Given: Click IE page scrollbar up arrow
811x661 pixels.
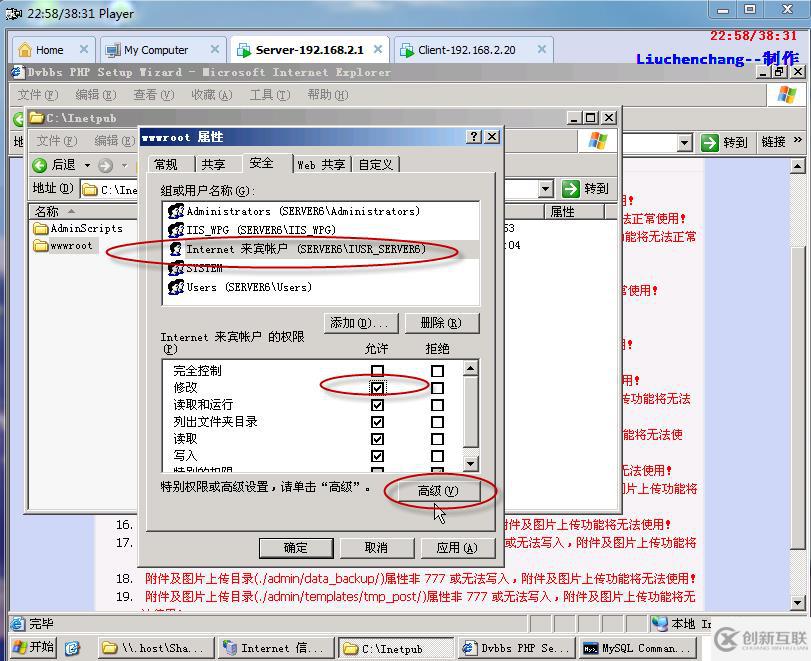Looking at the screenshot, I should [798, 167].
